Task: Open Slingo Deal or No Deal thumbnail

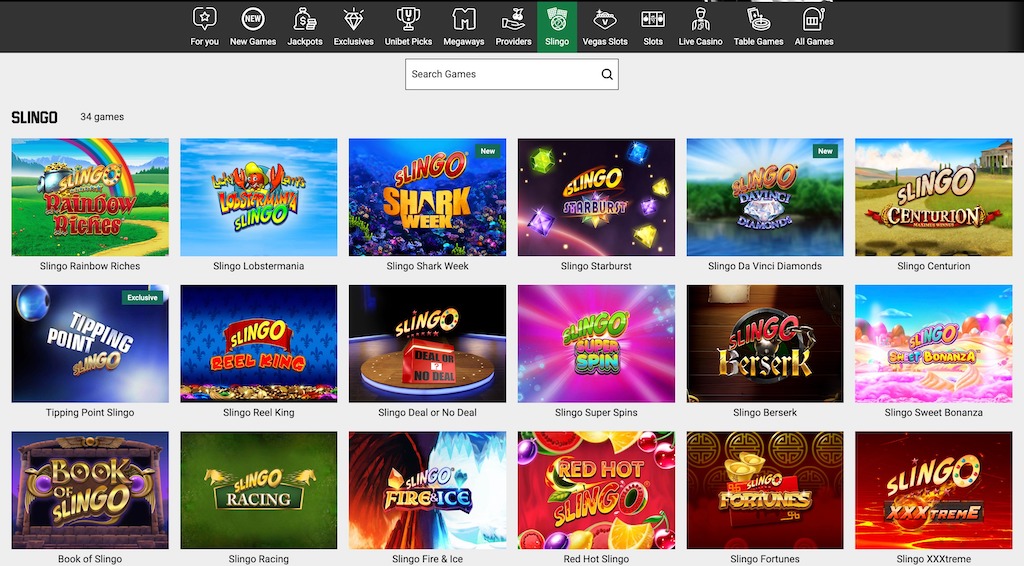Action: pos(427,343)
